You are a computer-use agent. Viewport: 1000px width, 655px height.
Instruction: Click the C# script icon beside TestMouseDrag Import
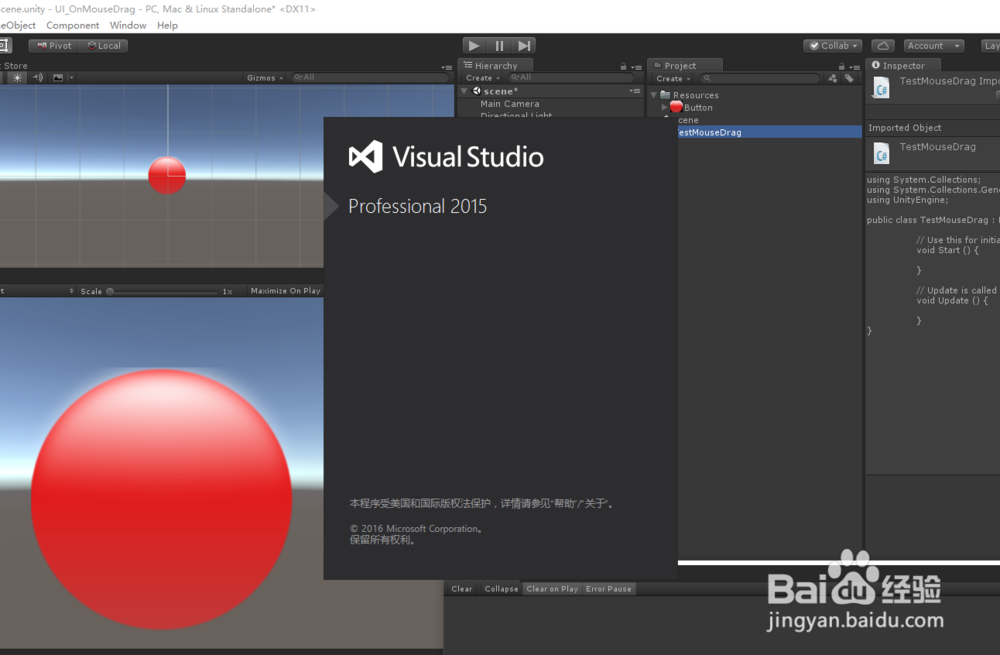pos(882,89)
